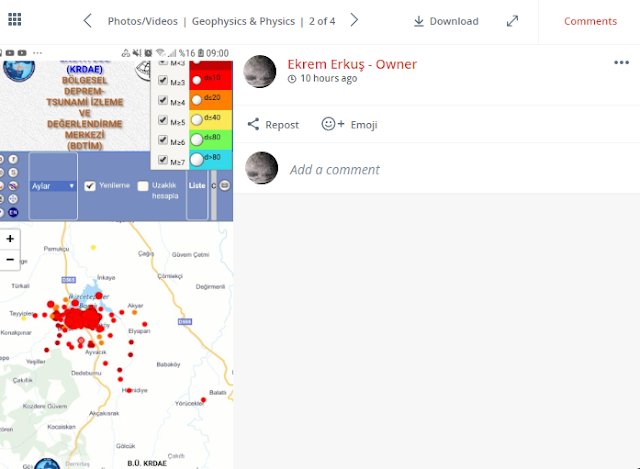
Task: Toggle the M≥7 magnitude checkbox
Action: 163,160
